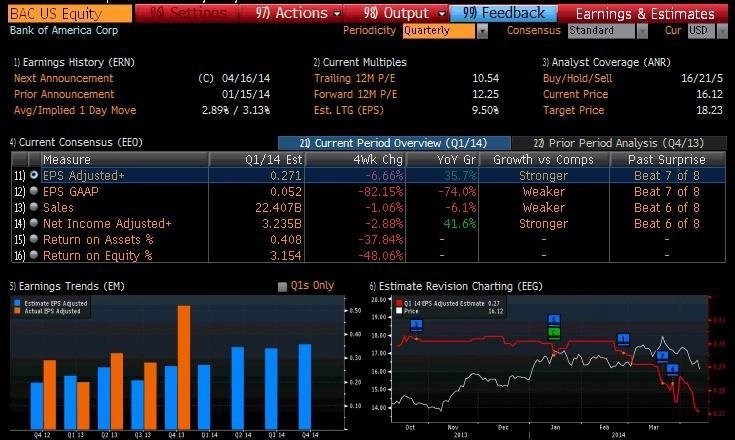Click the blue Q4 14 estimate bar
The height and width of the screenshot is (440, 735).
coord(305,387)
